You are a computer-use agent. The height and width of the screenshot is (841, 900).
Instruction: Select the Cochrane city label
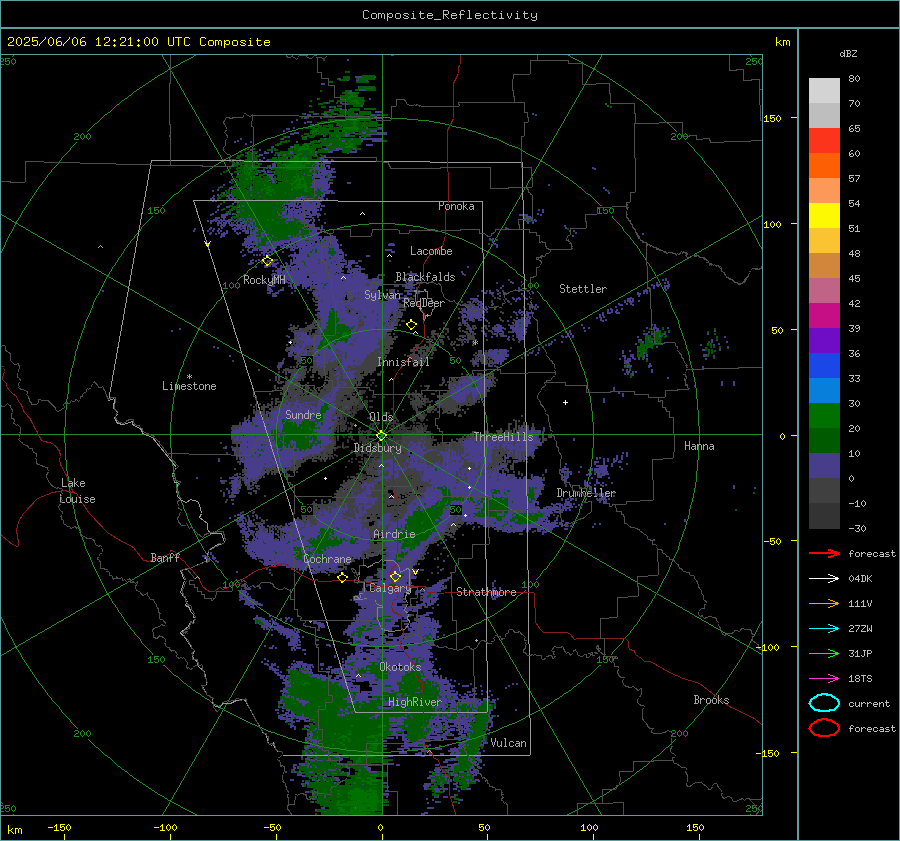(x=327, y=559)
